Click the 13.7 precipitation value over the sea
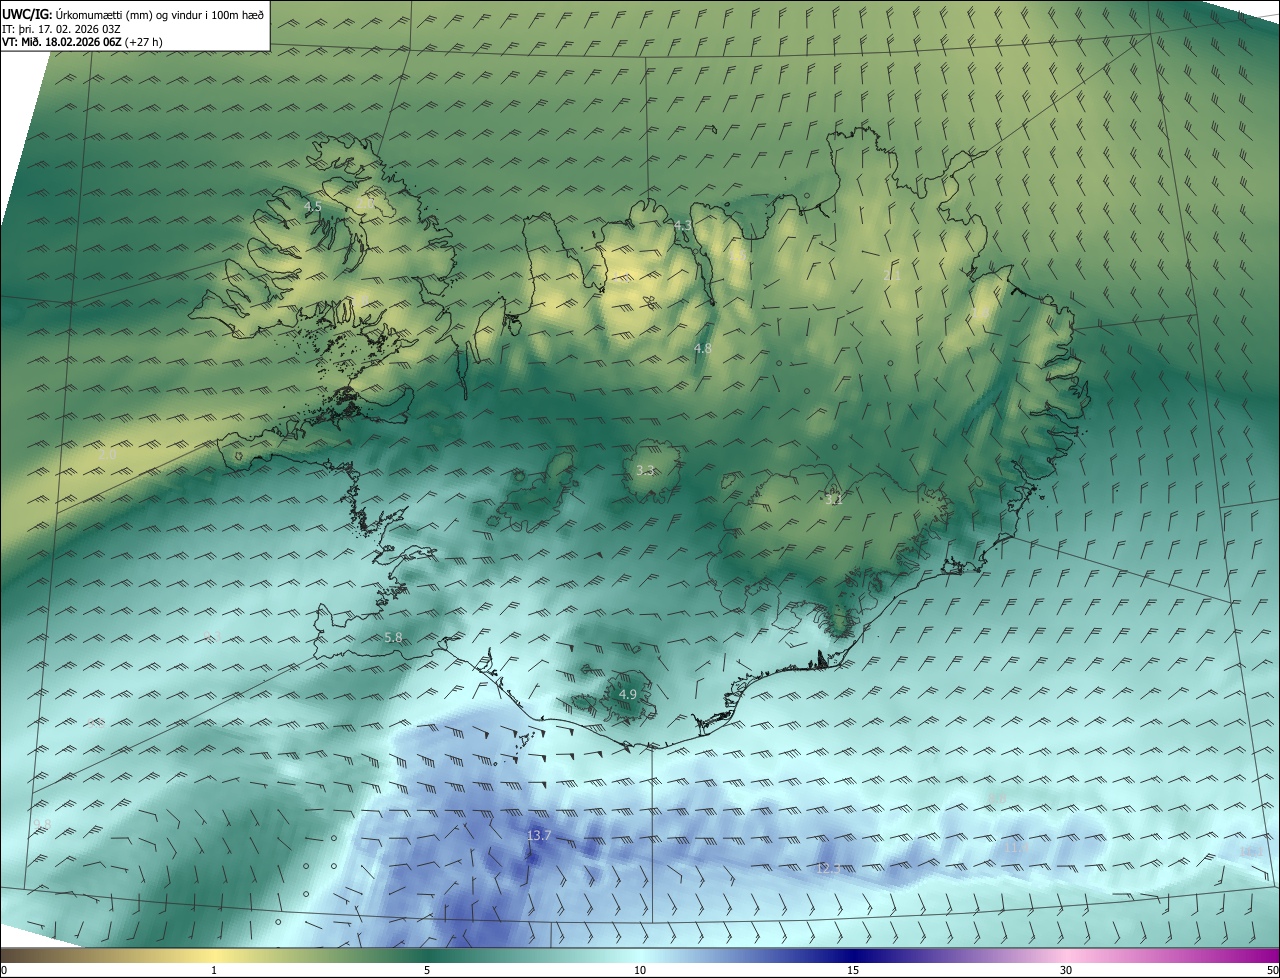Viewport: 1280px width, 978px height. 539,835
